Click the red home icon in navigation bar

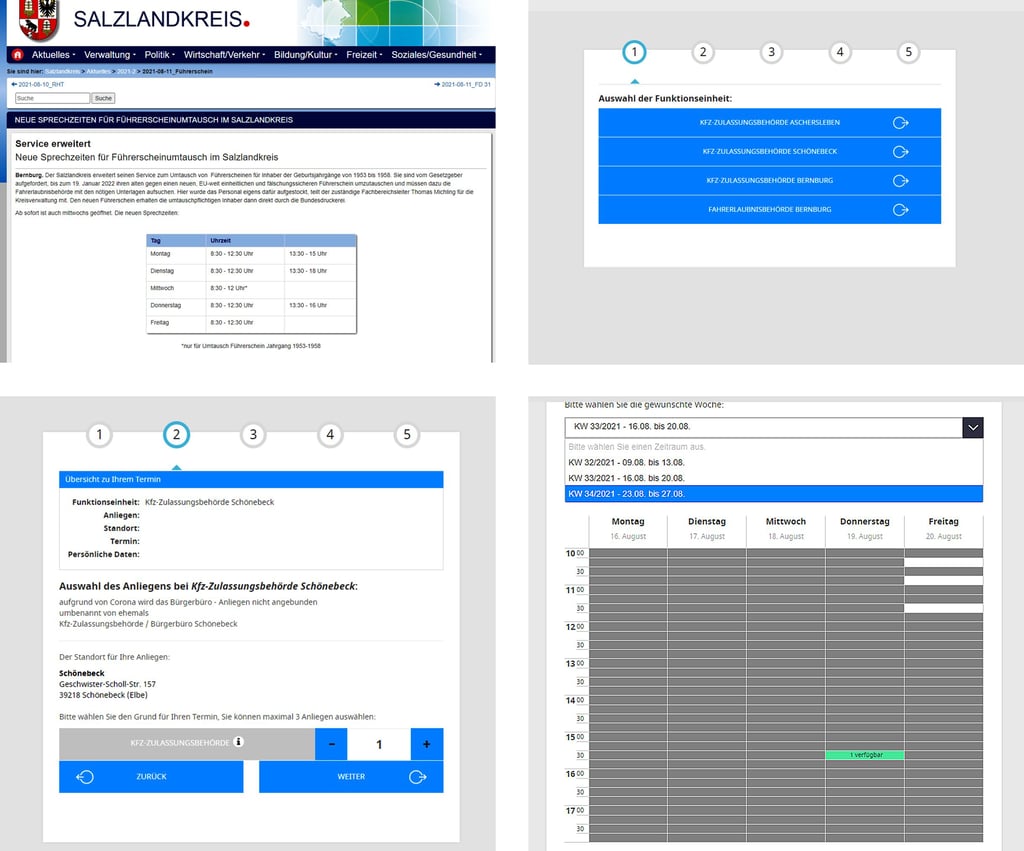[x=18, y=55]
